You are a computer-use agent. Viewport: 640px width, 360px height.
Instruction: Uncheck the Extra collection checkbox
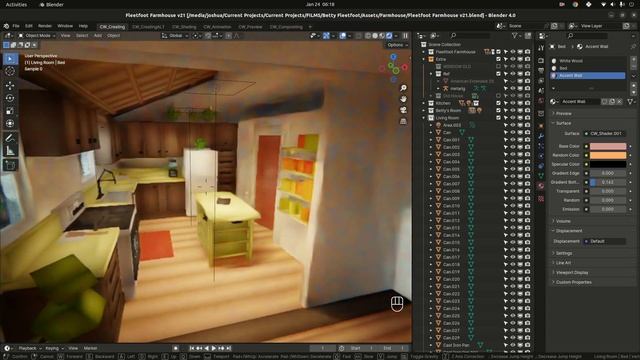click(x=498, y=59)
